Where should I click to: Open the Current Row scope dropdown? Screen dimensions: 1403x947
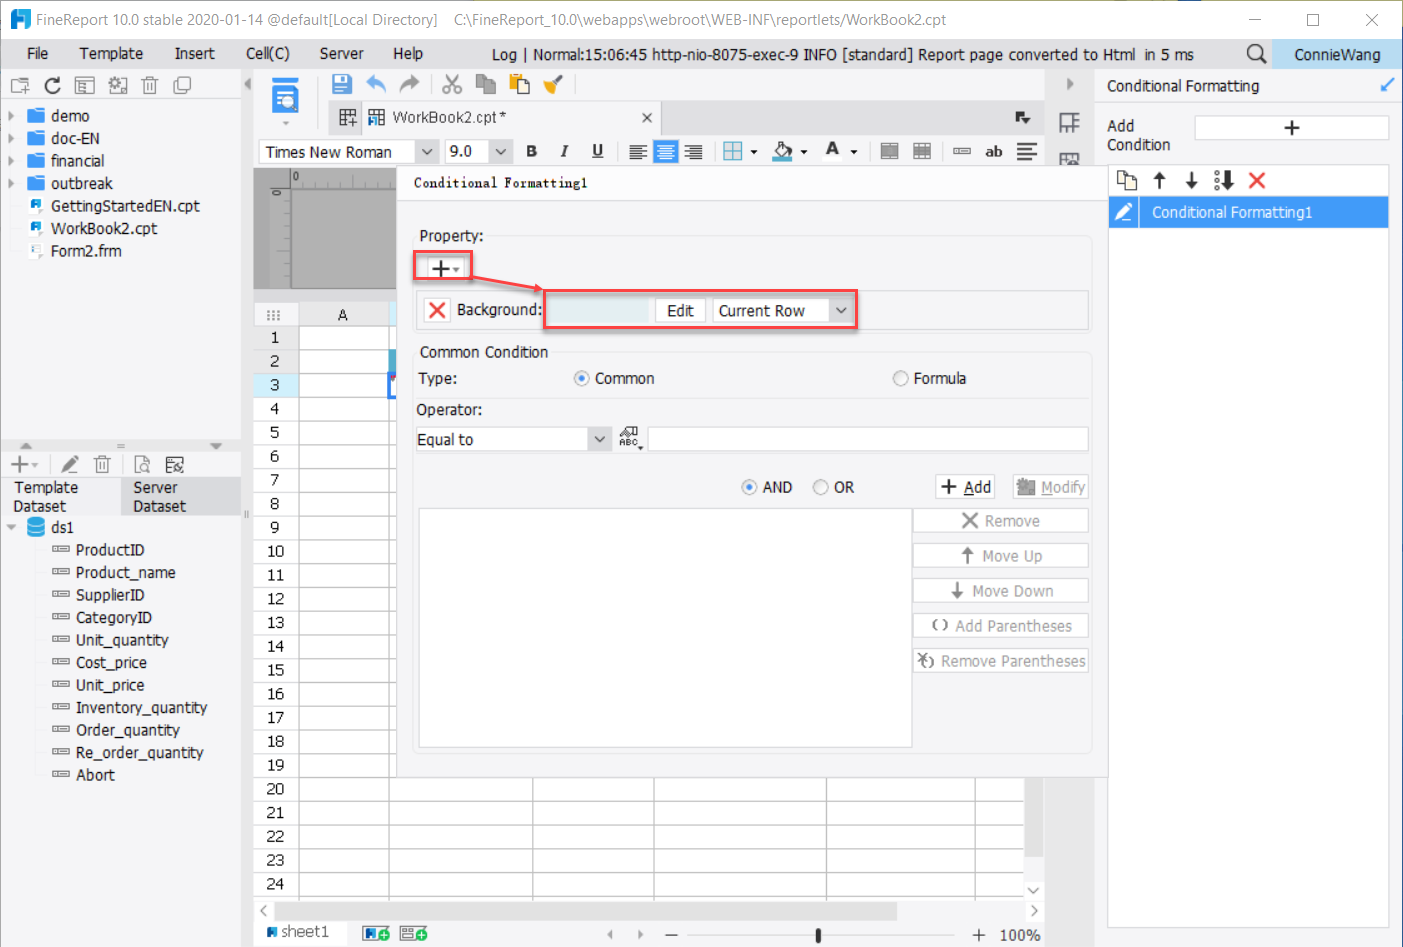pyautogui.click(x=840, y=310)
